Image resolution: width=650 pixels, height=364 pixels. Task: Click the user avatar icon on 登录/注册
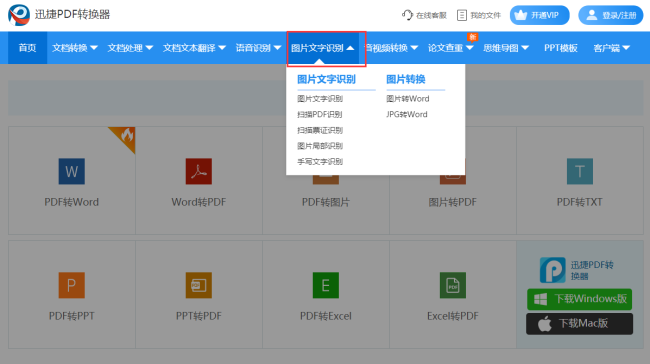592,15
